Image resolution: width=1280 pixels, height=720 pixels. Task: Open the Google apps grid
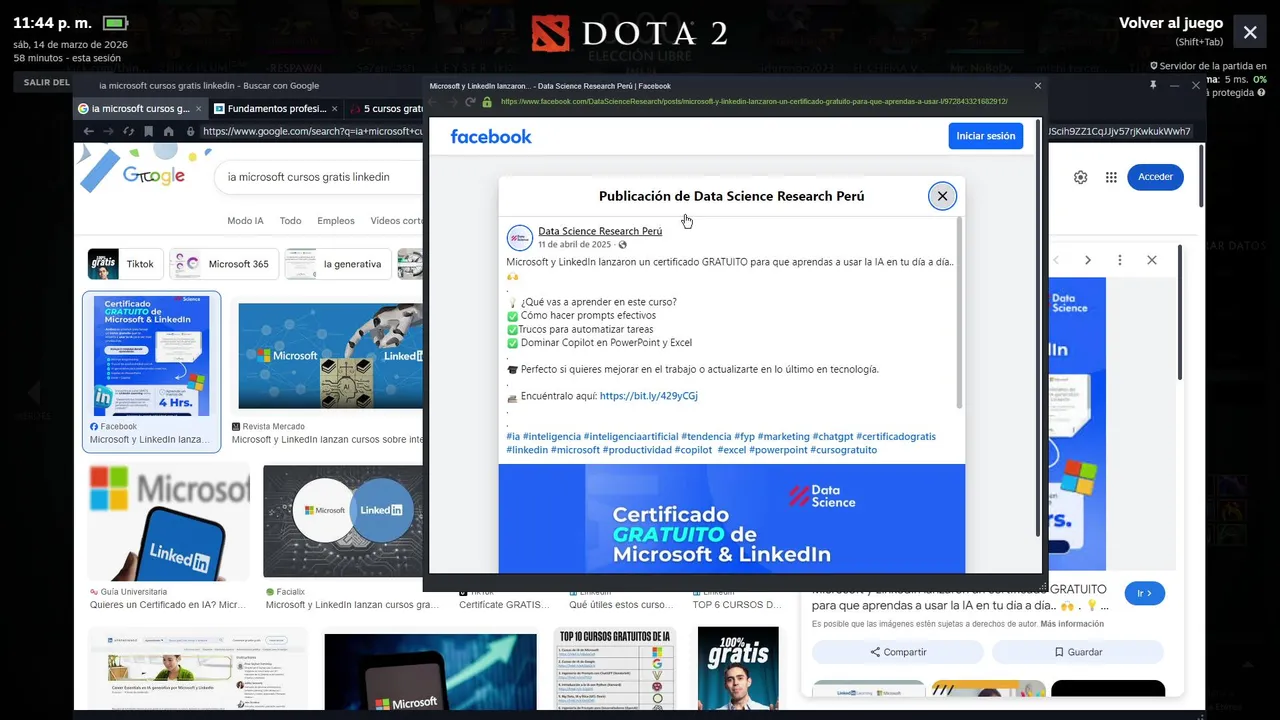[1111, 177]
